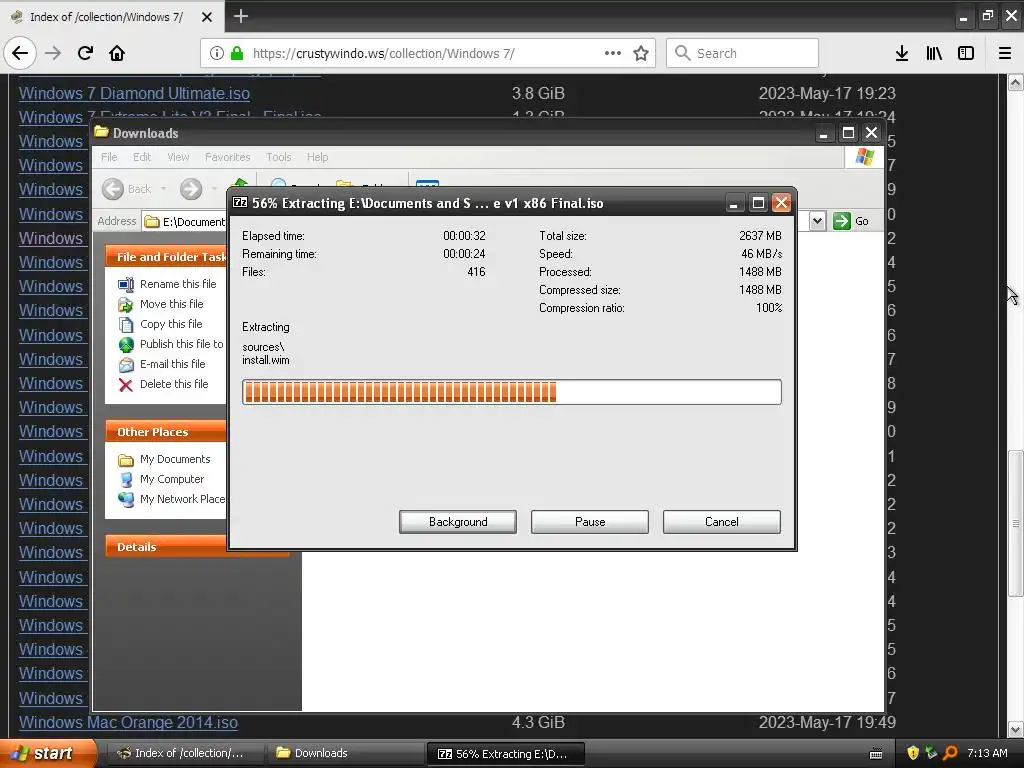Click browser page scrollbar down arrow

pos(1015,729)
